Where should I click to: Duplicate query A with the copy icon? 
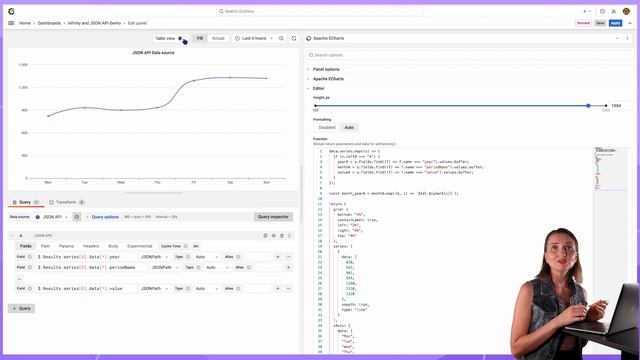pyautogui.click(x=265, y=236)
